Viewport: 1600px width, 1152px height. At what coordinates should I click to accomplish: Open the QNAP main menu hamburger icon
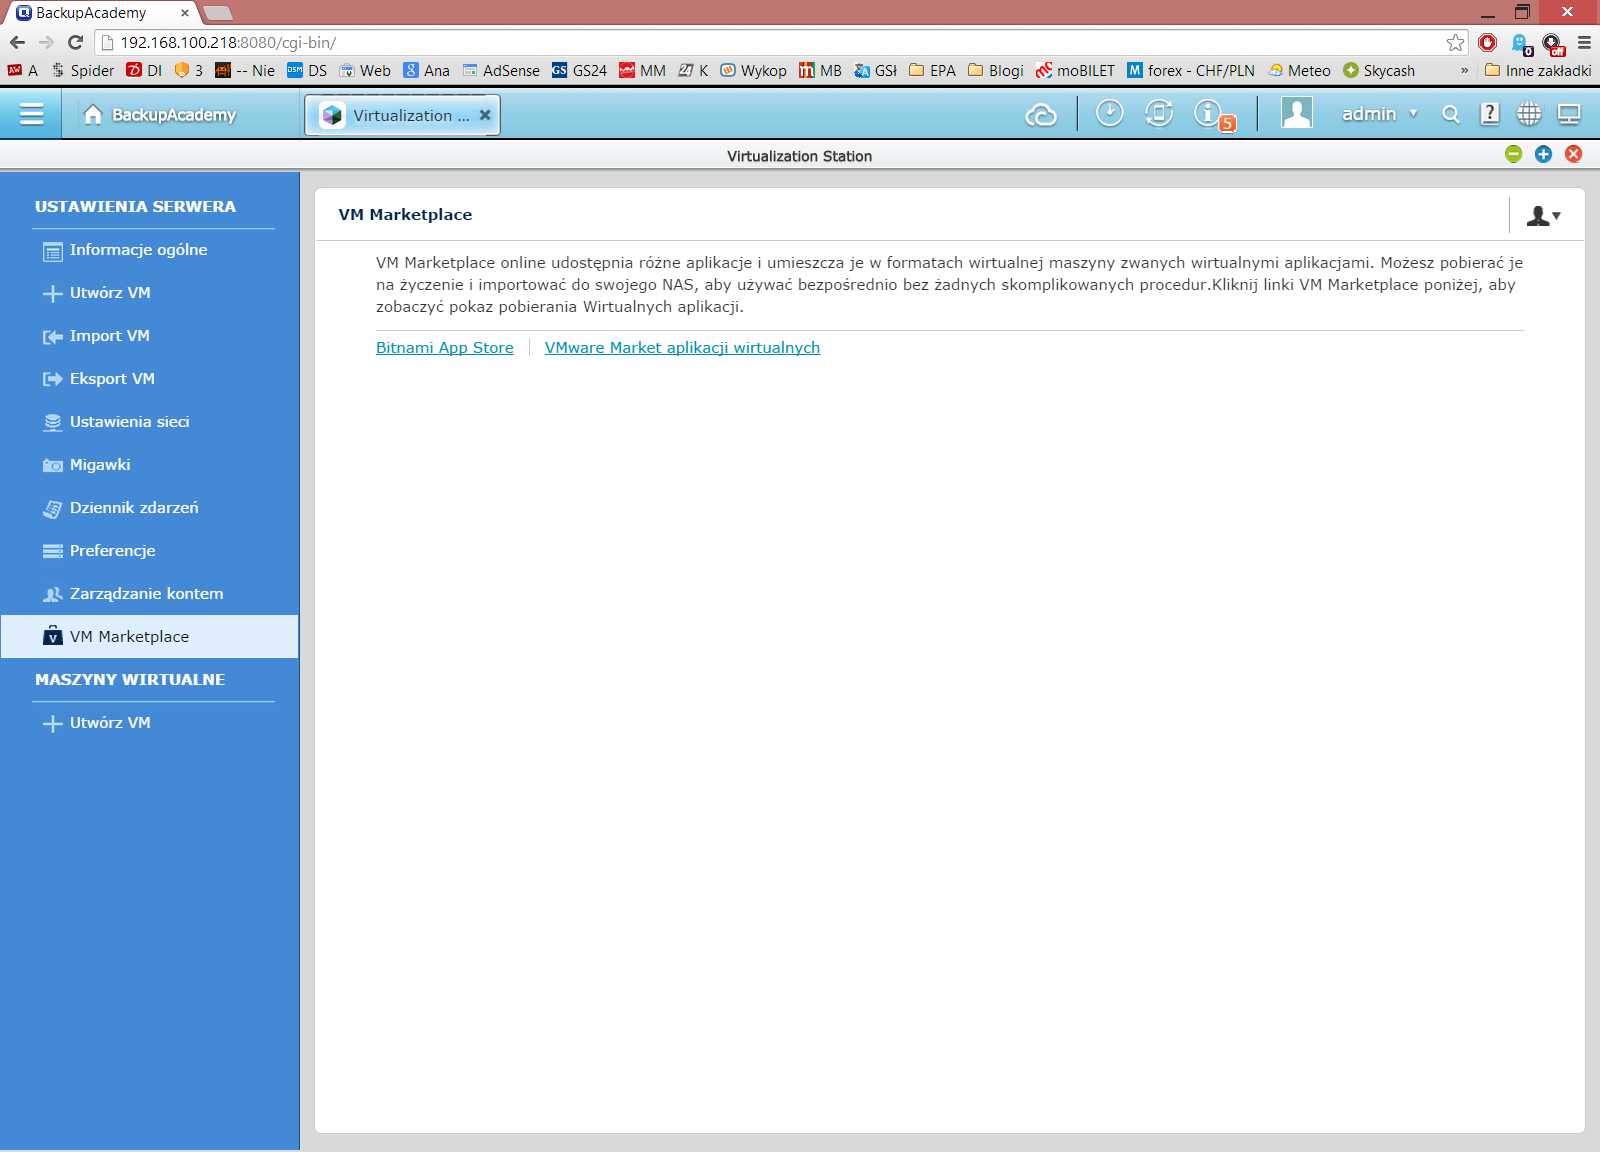click(31, 114)
